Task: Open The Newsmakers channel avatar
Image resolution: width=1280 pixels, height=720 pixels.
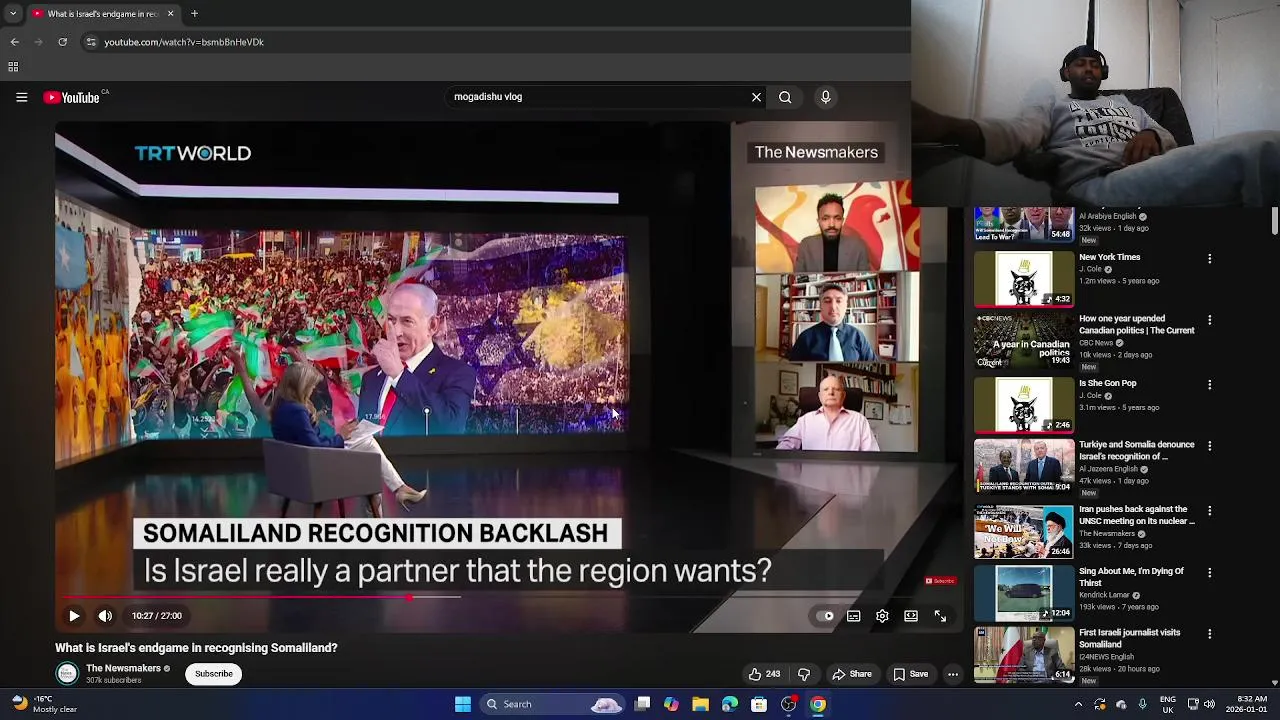Action: [x=67, y=674]
